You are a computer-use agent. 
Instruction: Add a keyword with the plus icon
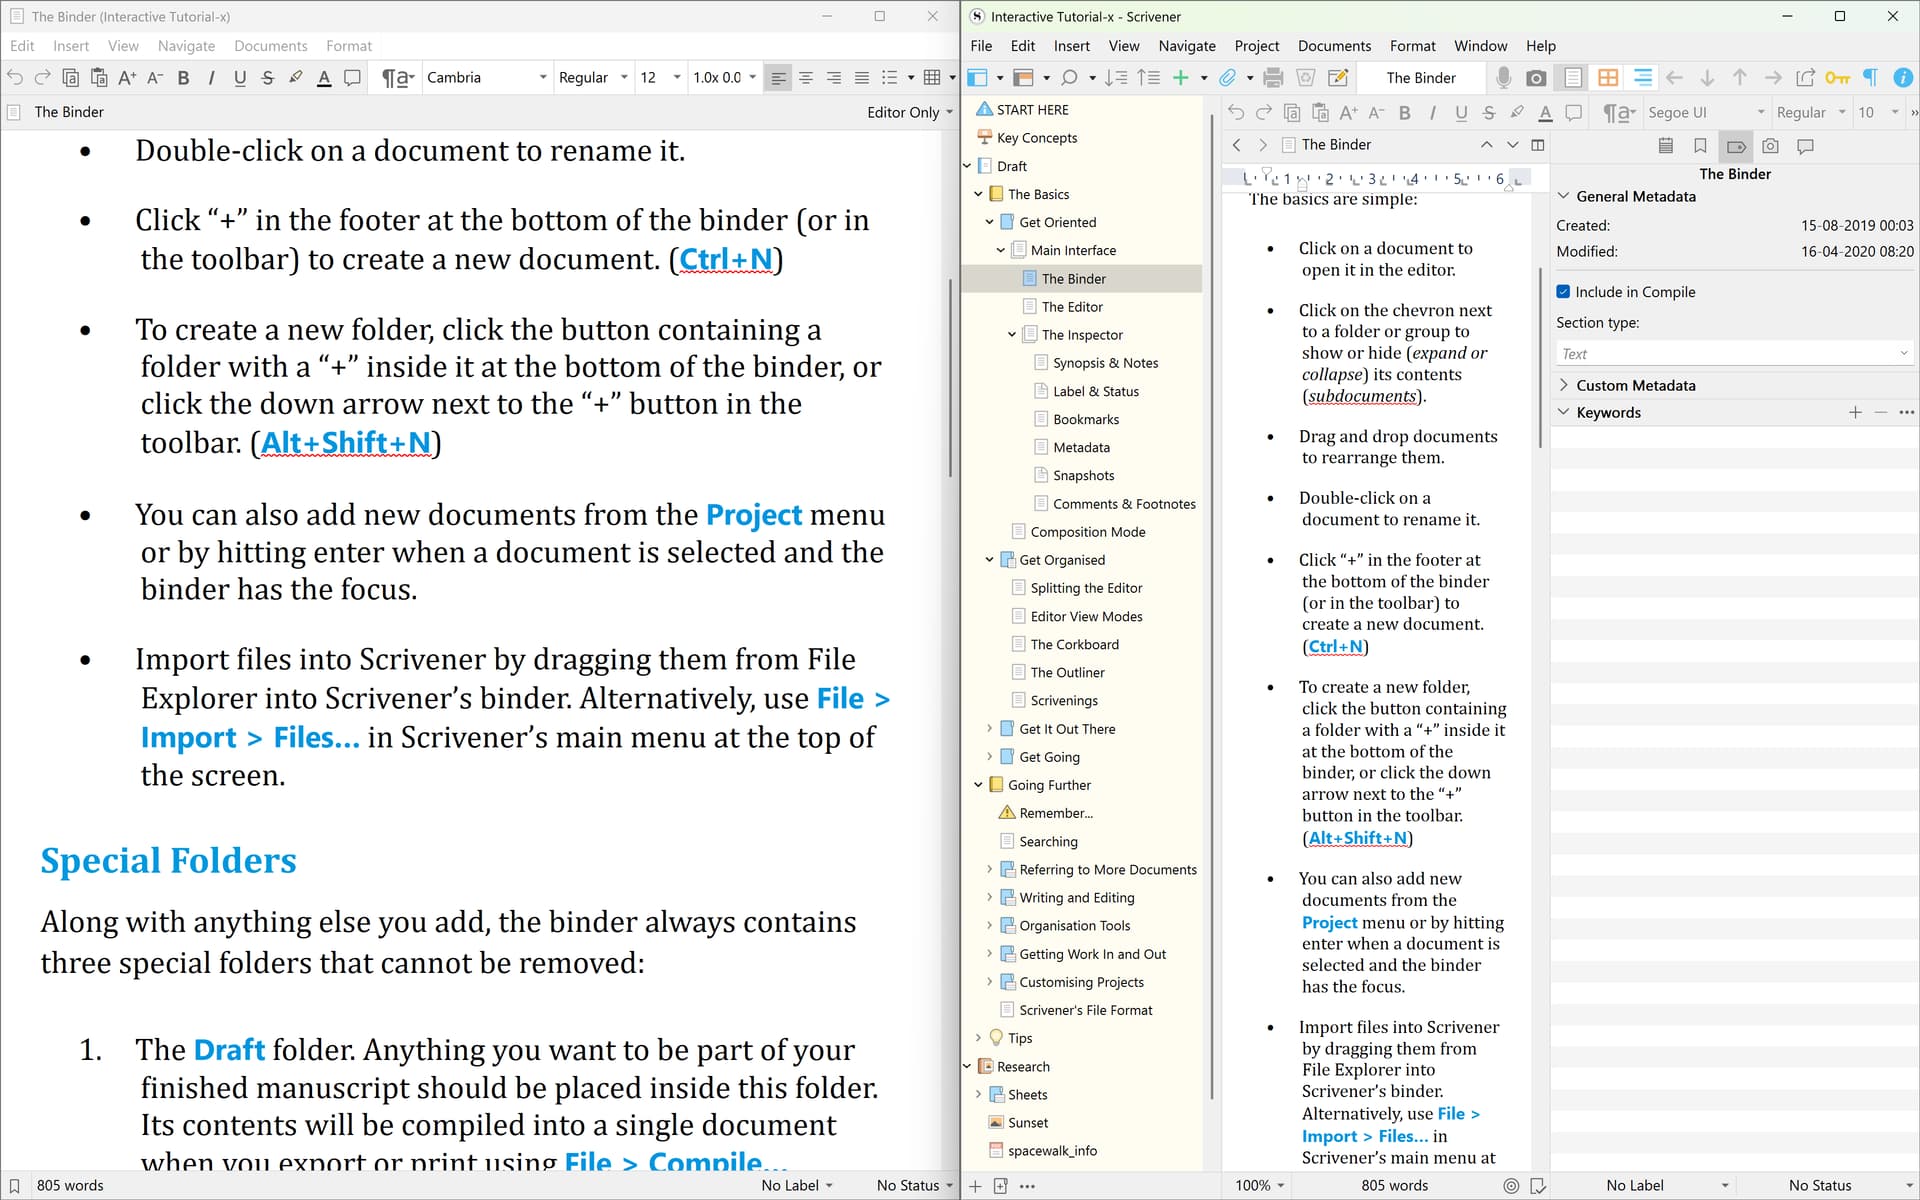pos(1855,412)
